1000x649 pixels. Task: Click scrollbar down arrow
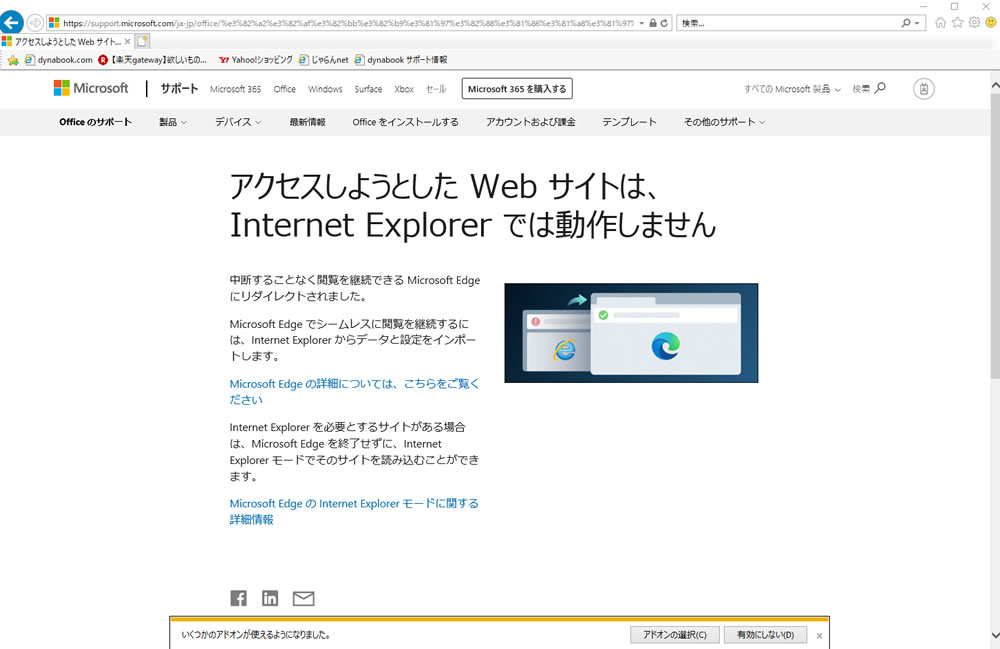pos(994,636)
